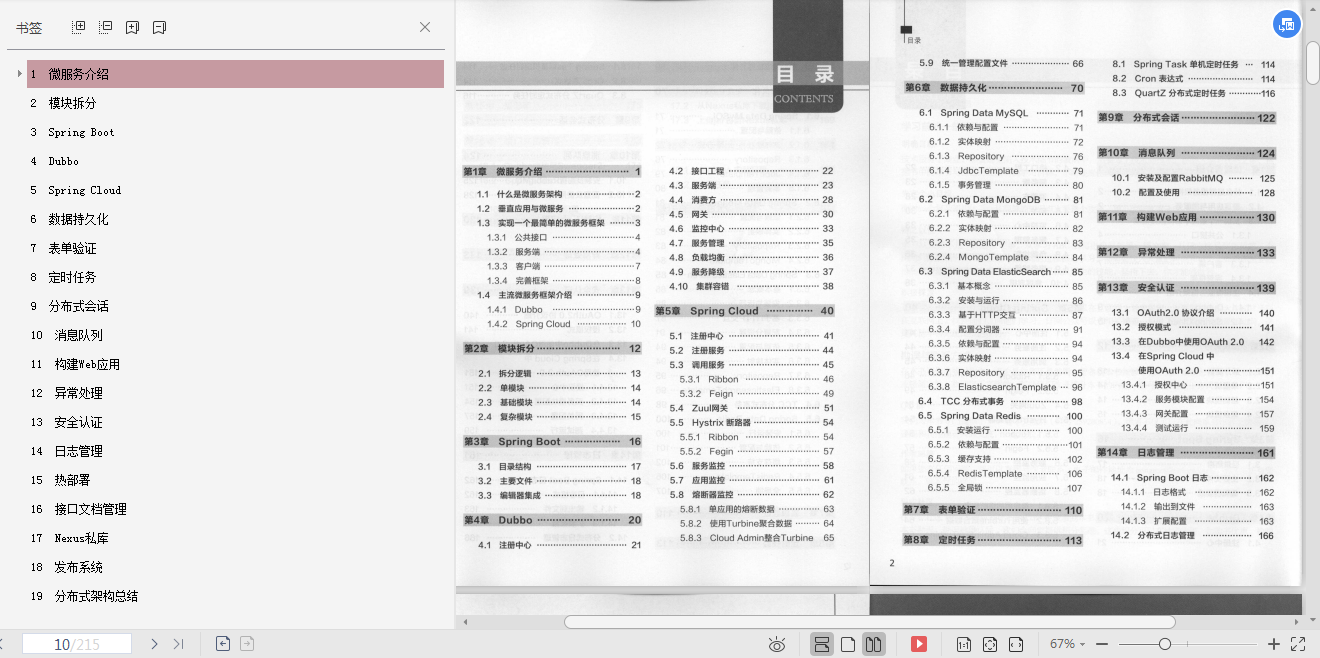
Task: Open bookmark 2 模块拆分
Action: [235, 103]
